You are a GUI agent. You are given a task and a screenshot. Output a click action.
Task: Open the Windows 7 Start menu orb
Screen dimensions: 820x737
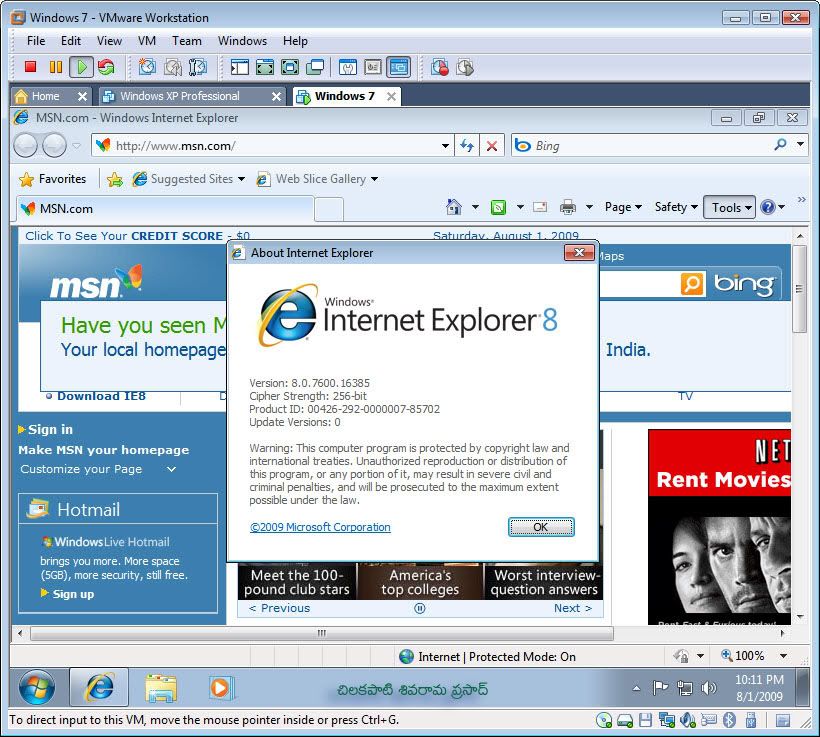click(37, 688)
